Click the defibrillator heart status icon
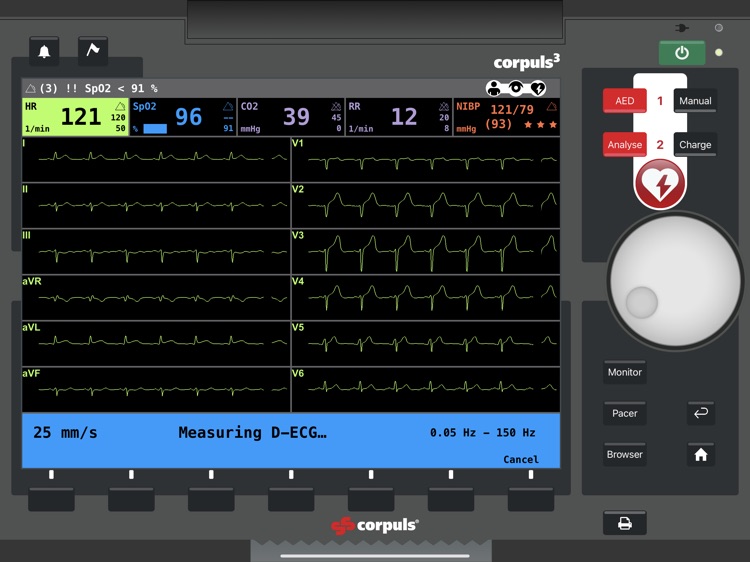The height and width of the screenshot is (562, 750). pos(538,88)
